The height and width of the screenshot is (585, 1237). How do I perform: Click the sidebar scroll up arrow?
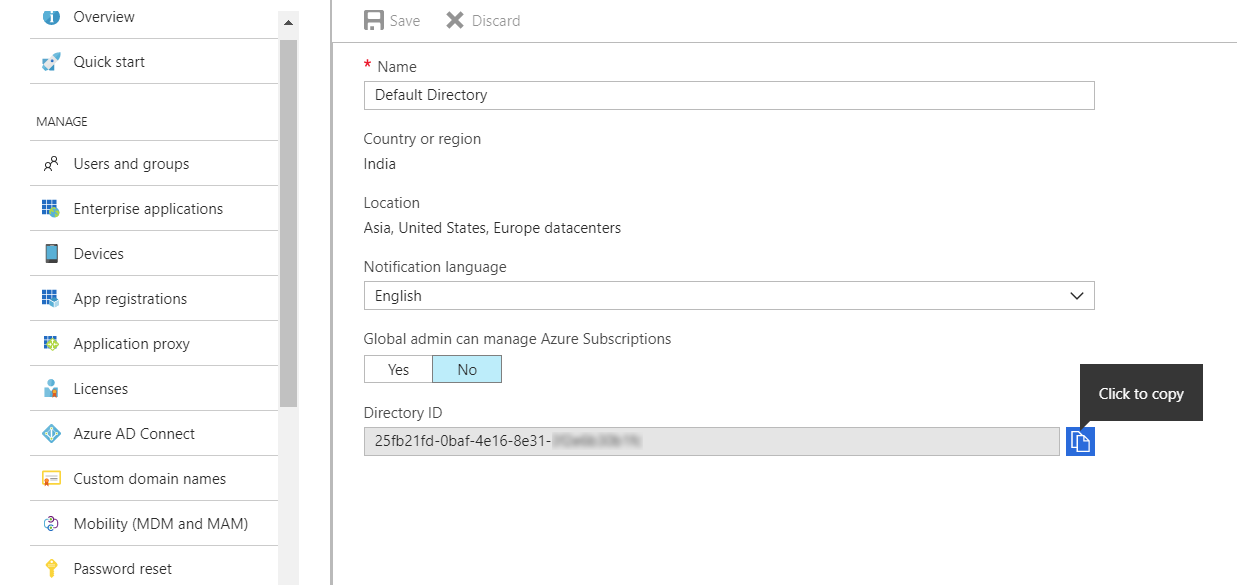pos(289,22)
